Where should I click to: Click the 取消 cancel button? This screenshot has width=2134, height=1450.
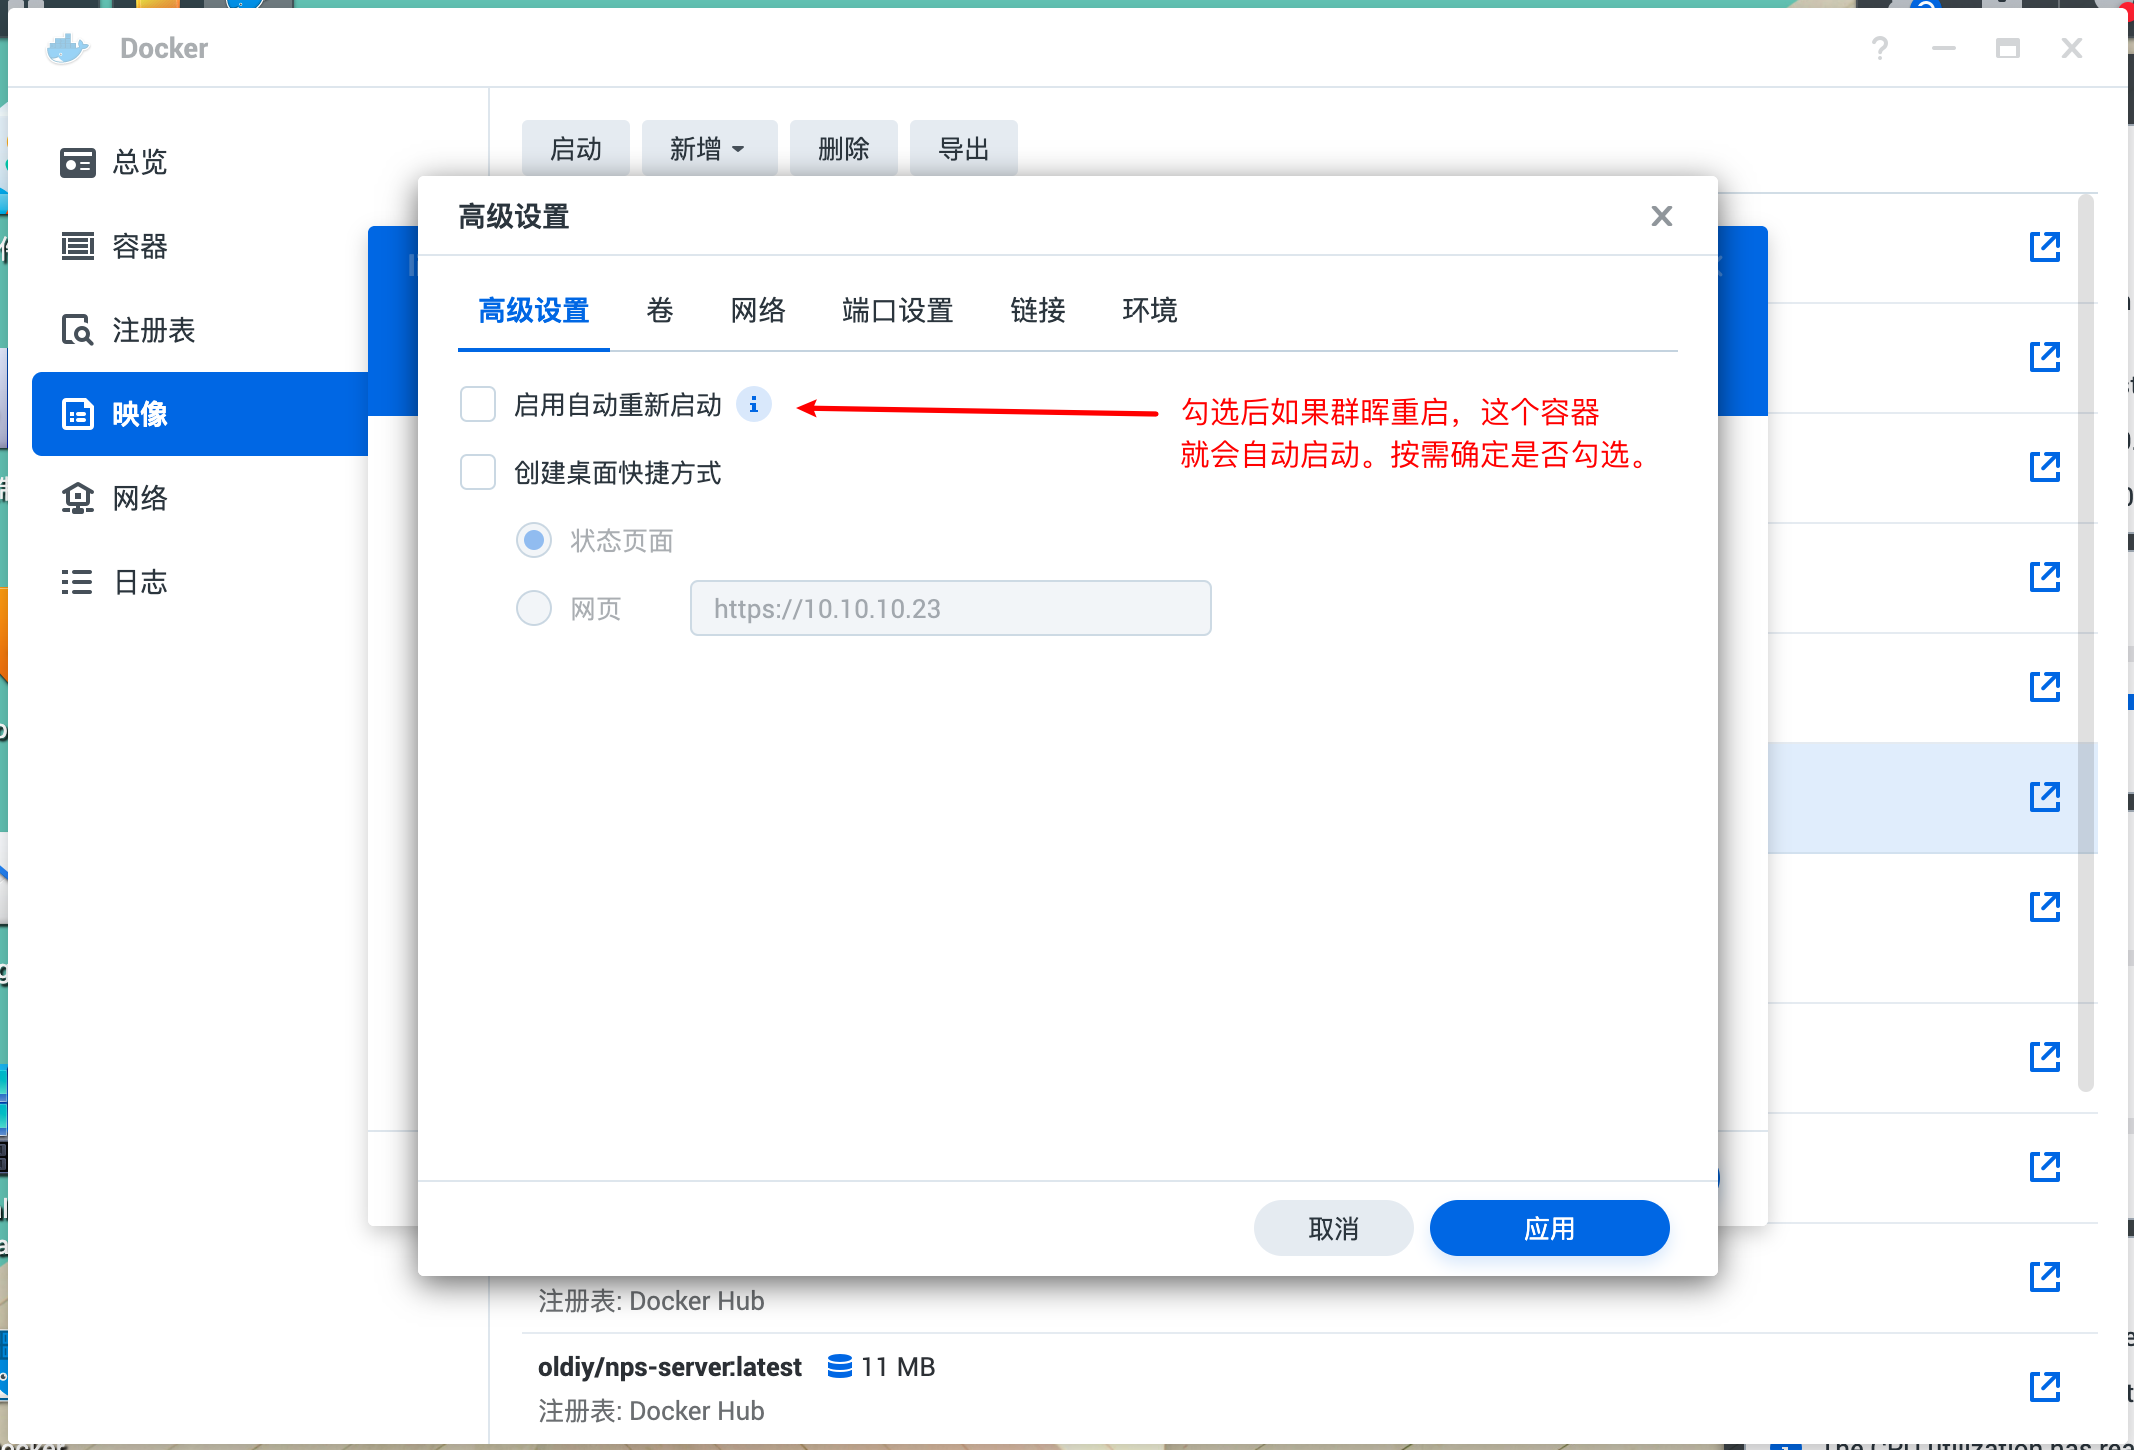coord(1334,1228)
